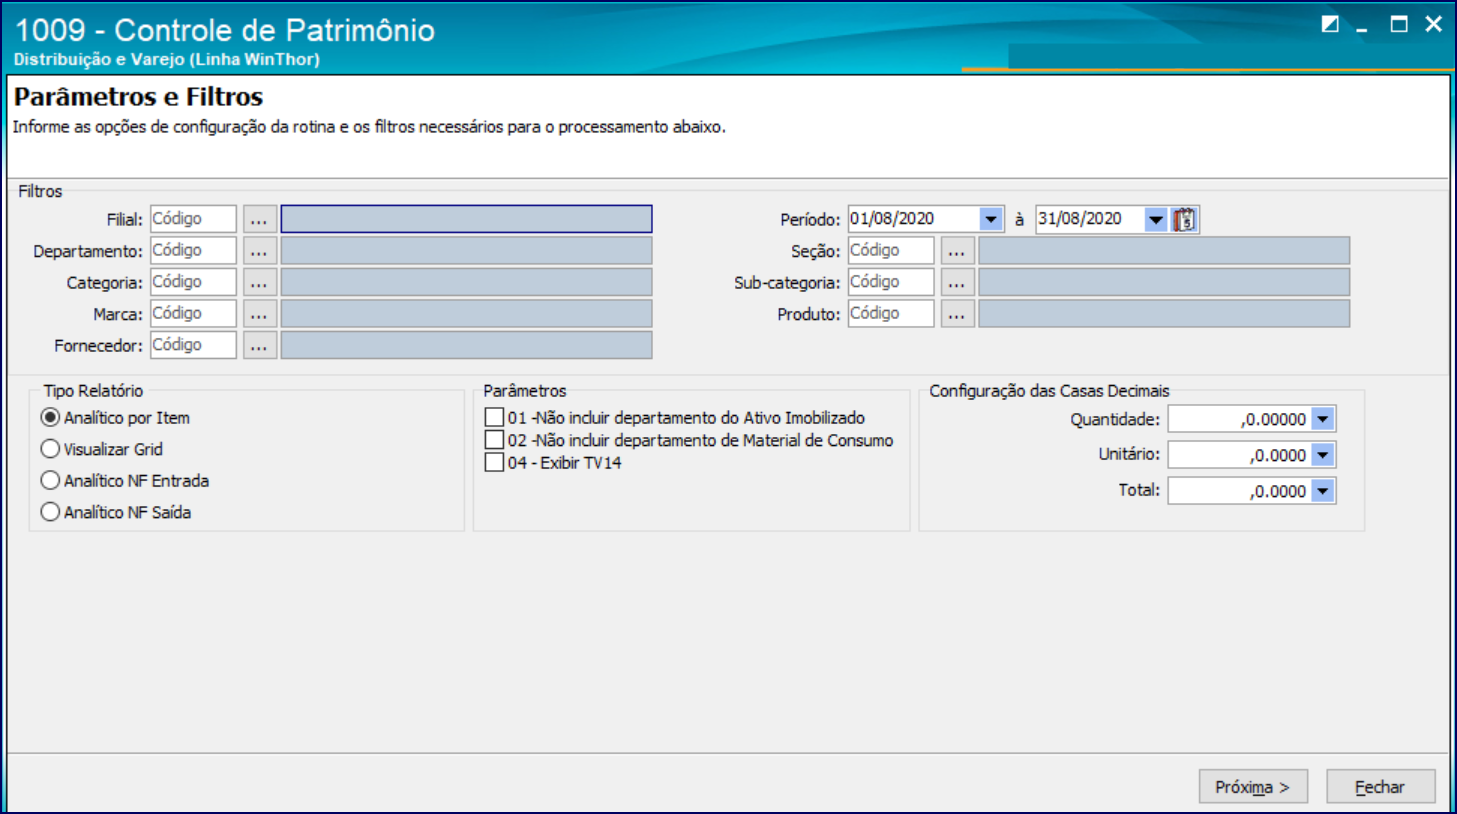
Task: Click the 'Período:' label
Action: pos(810,220)
